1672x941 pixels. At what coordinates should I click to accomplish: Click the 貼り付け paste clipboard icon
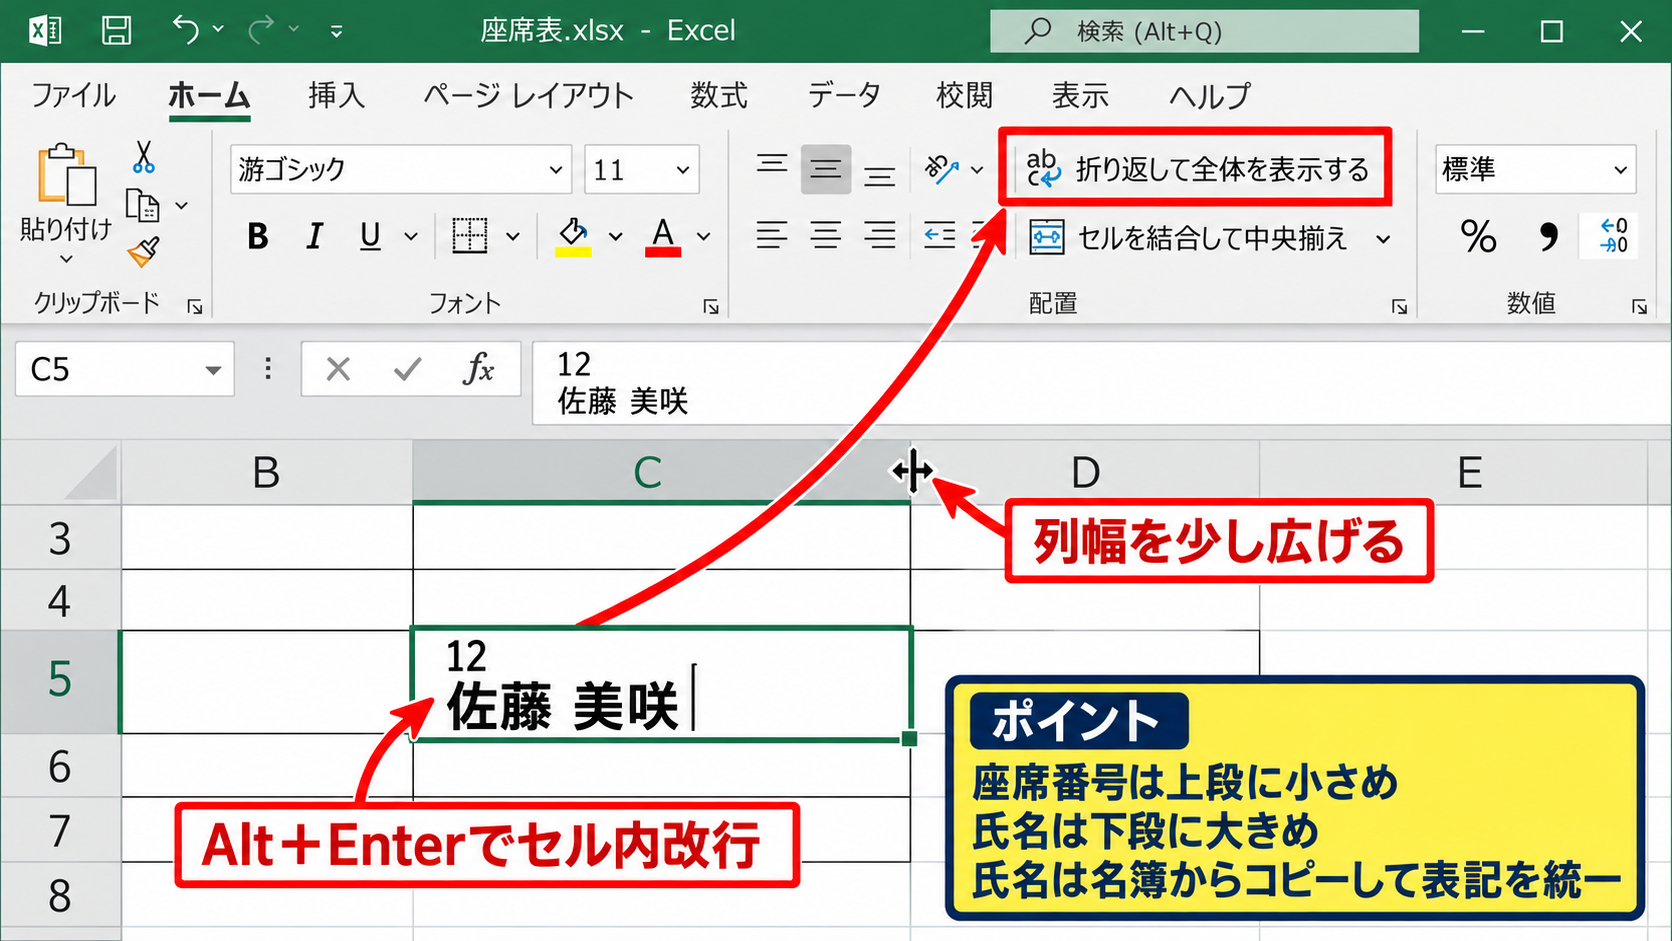pyautogui.click(x=66, y=175)
